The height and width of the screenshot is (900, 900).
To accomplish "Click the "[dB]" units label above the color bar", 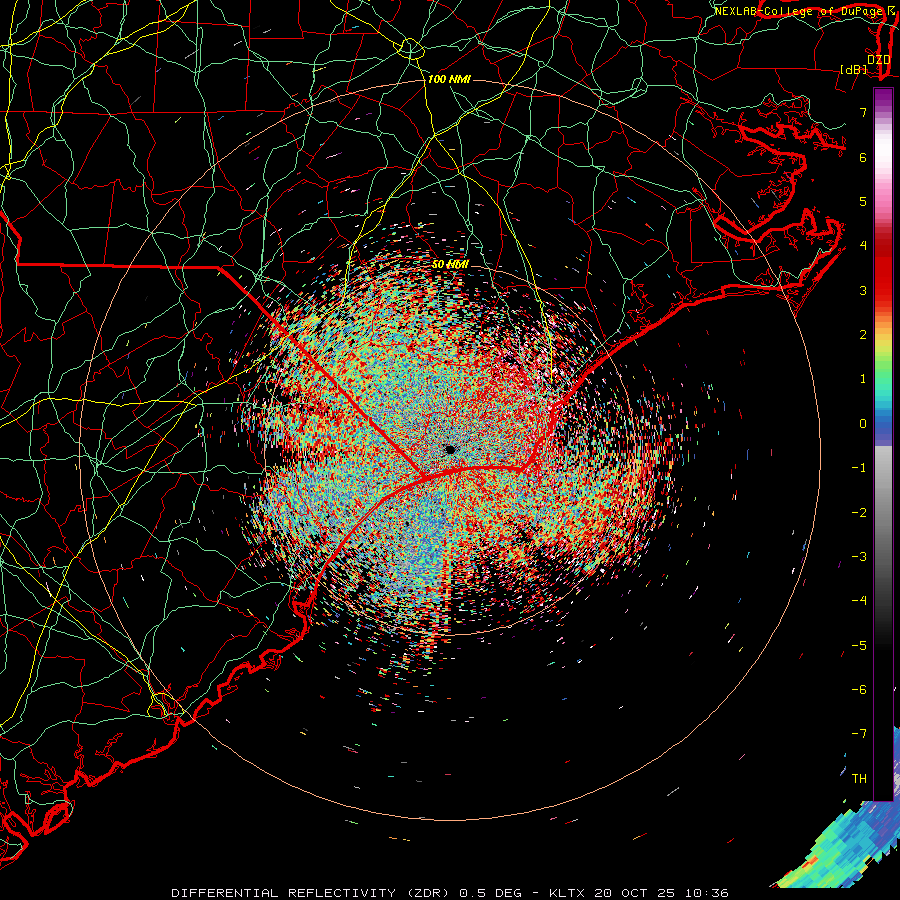I will 854,69.
